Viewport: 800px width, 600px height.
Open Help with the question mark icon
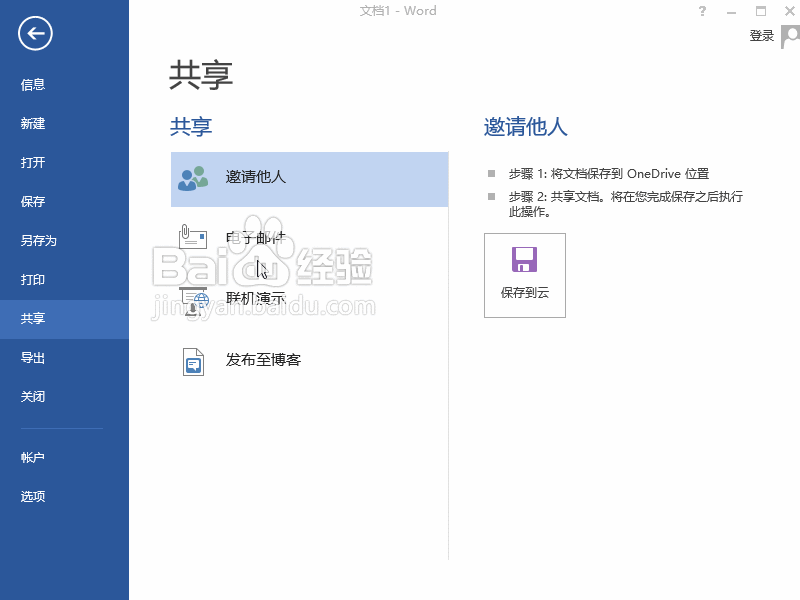[x=703, y=11]
